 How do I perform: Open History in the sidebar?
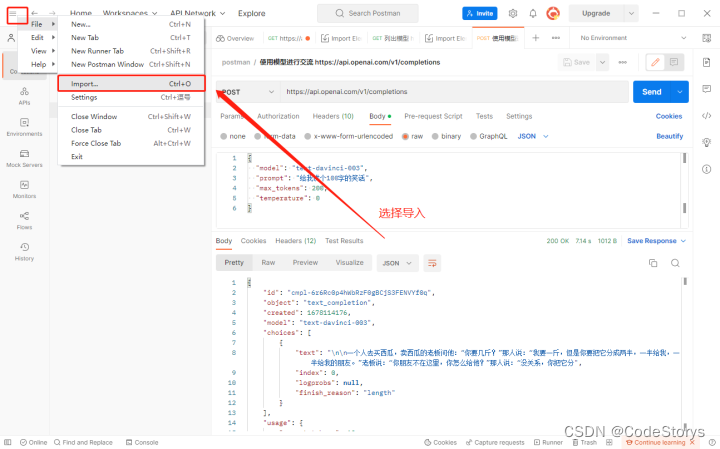click(24, 252)
